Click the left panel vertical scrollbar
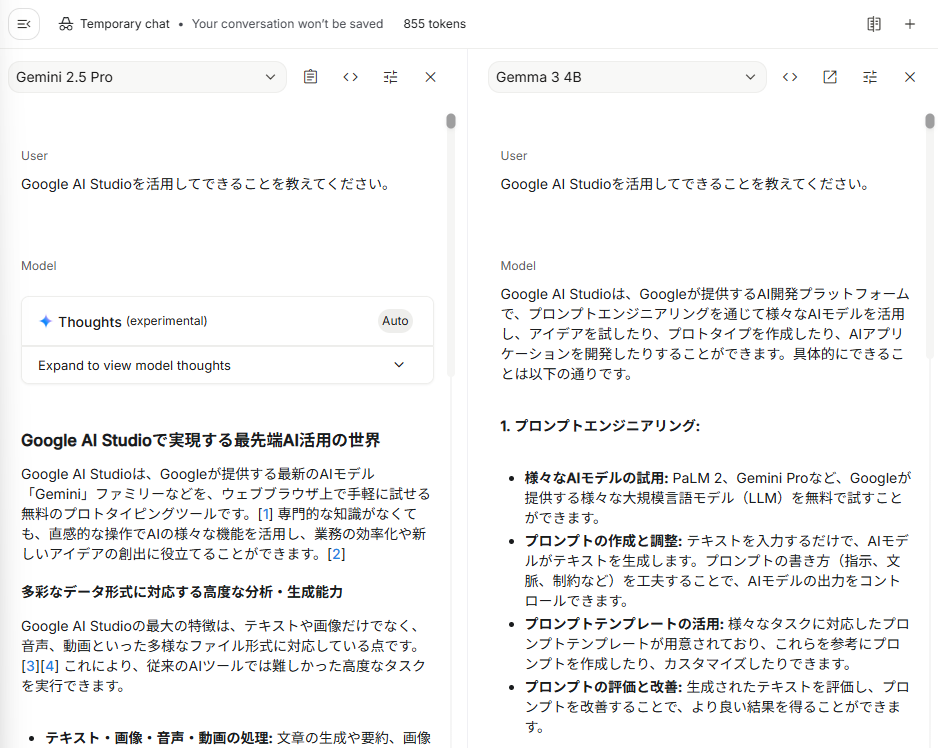 pos(451,121)
